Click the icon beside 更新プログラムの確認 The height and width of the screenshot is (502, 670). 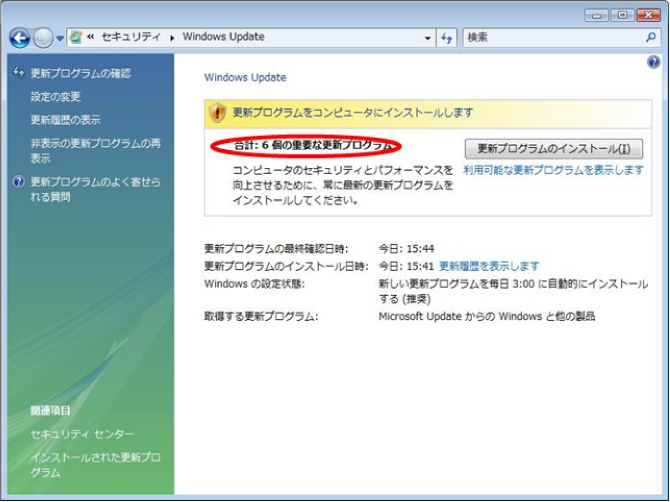(18, 73)
